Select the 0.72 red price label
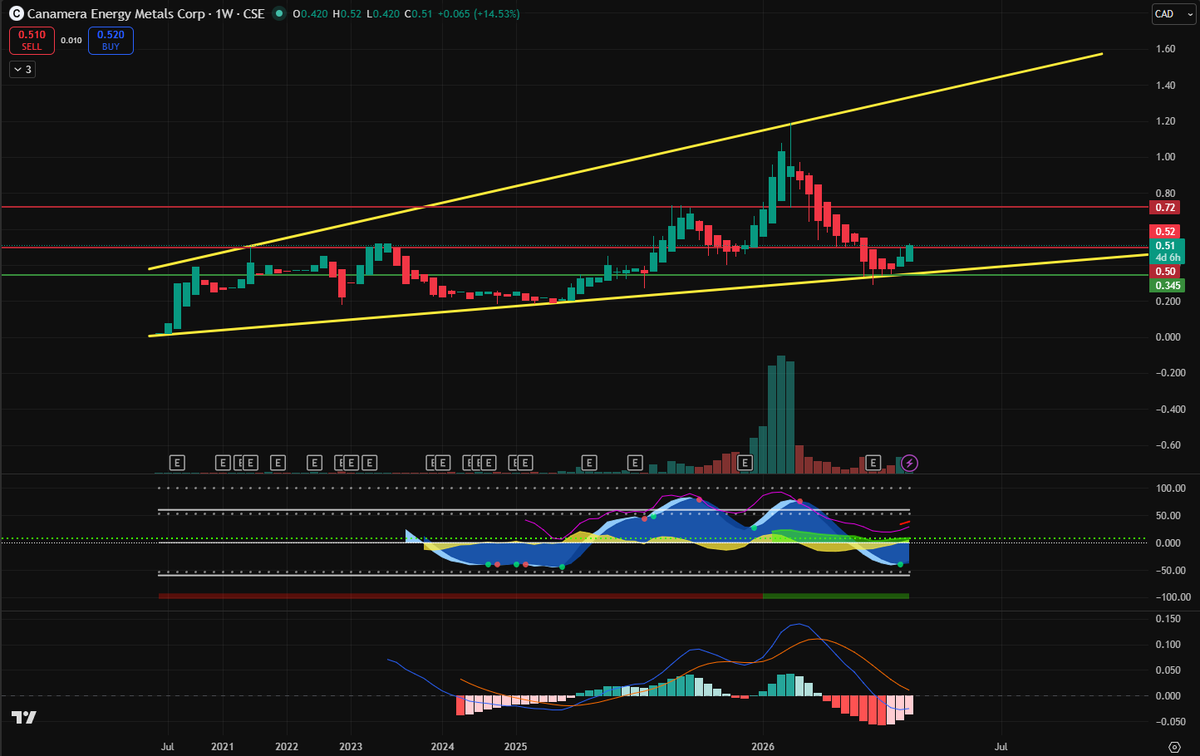The width and height of the screenshot is (1200, 756). point(1165,208)
